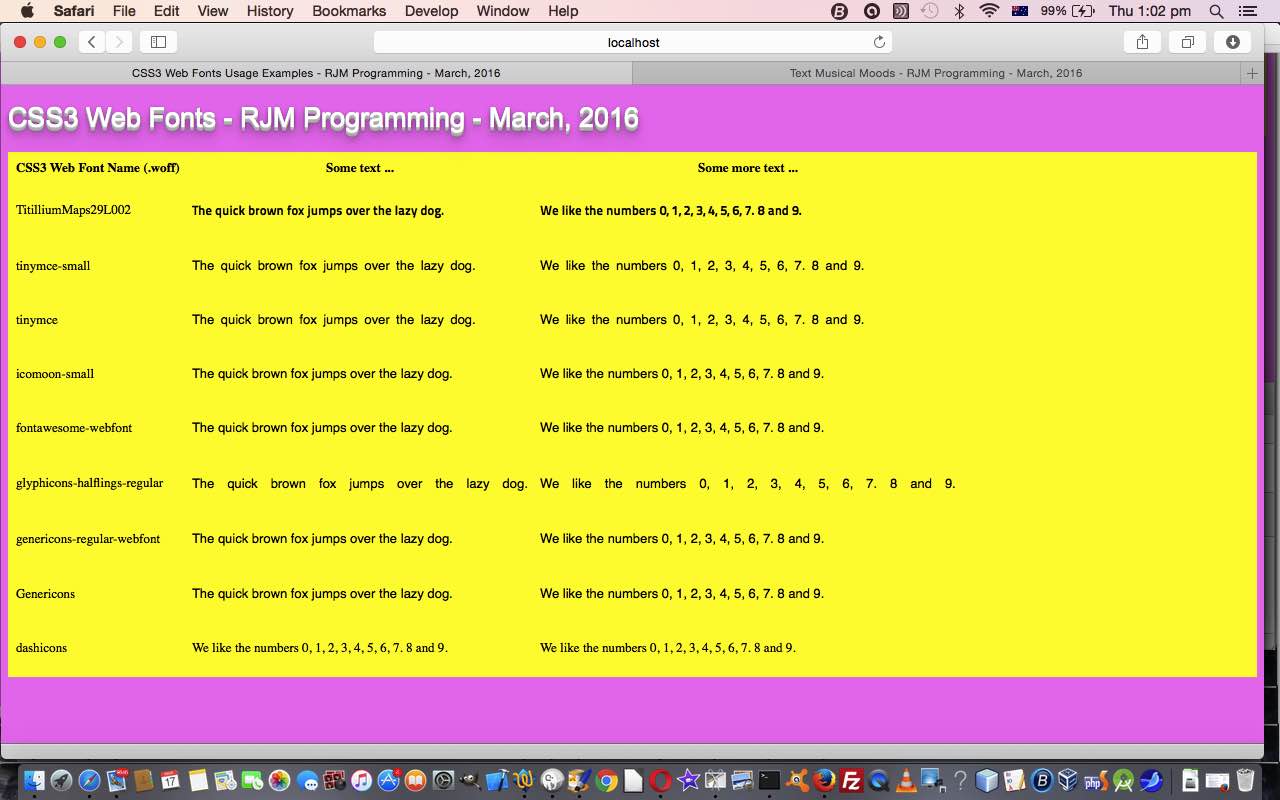Open VLC from the Dock
The height and width of the screenshot is (800, 1280).
[906, 780]
